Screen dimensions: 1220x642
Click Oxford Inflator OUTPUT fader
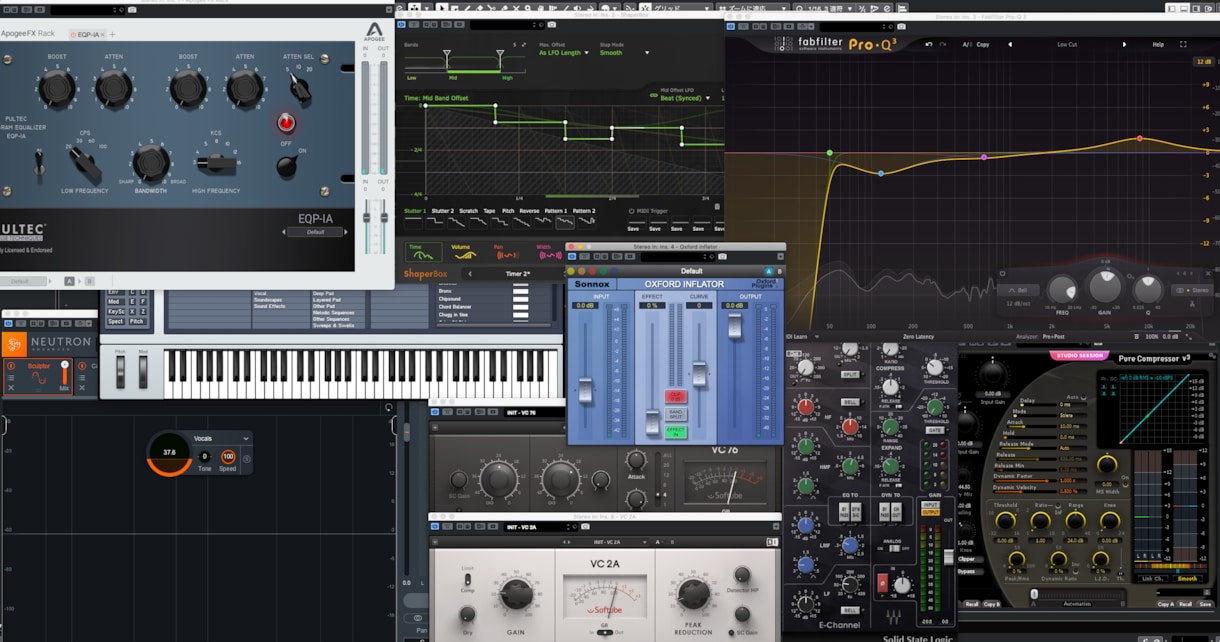735,326
